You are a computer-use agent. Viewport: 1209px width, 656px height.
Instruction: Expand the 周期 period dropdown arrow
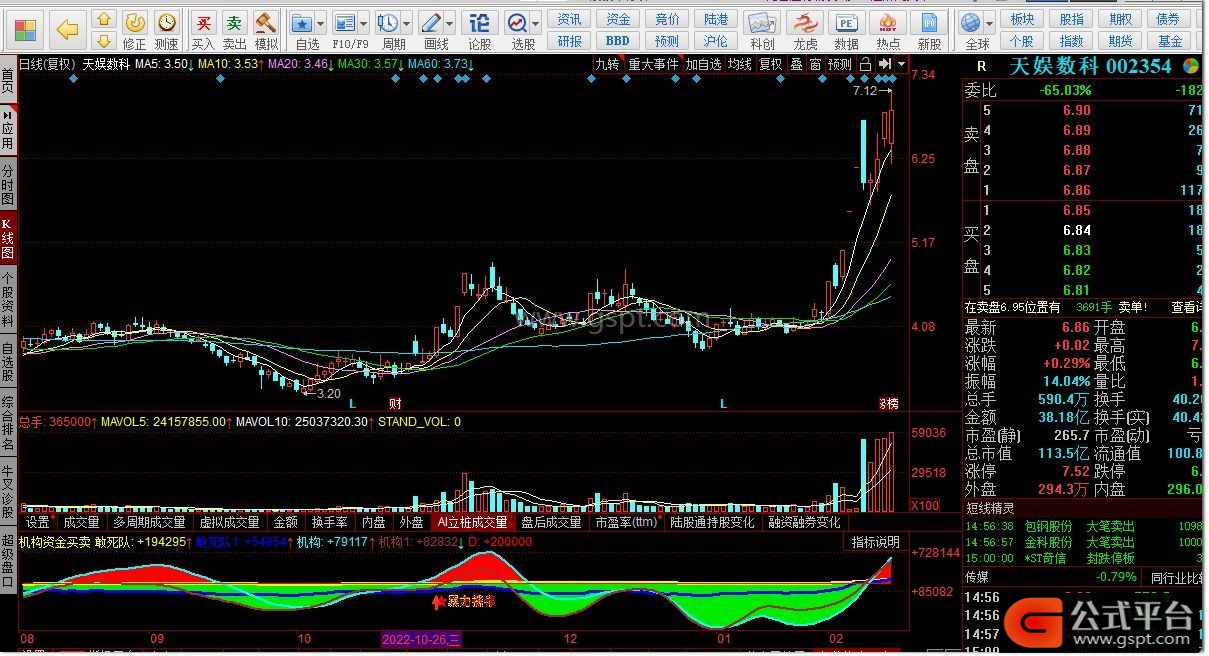406,23
